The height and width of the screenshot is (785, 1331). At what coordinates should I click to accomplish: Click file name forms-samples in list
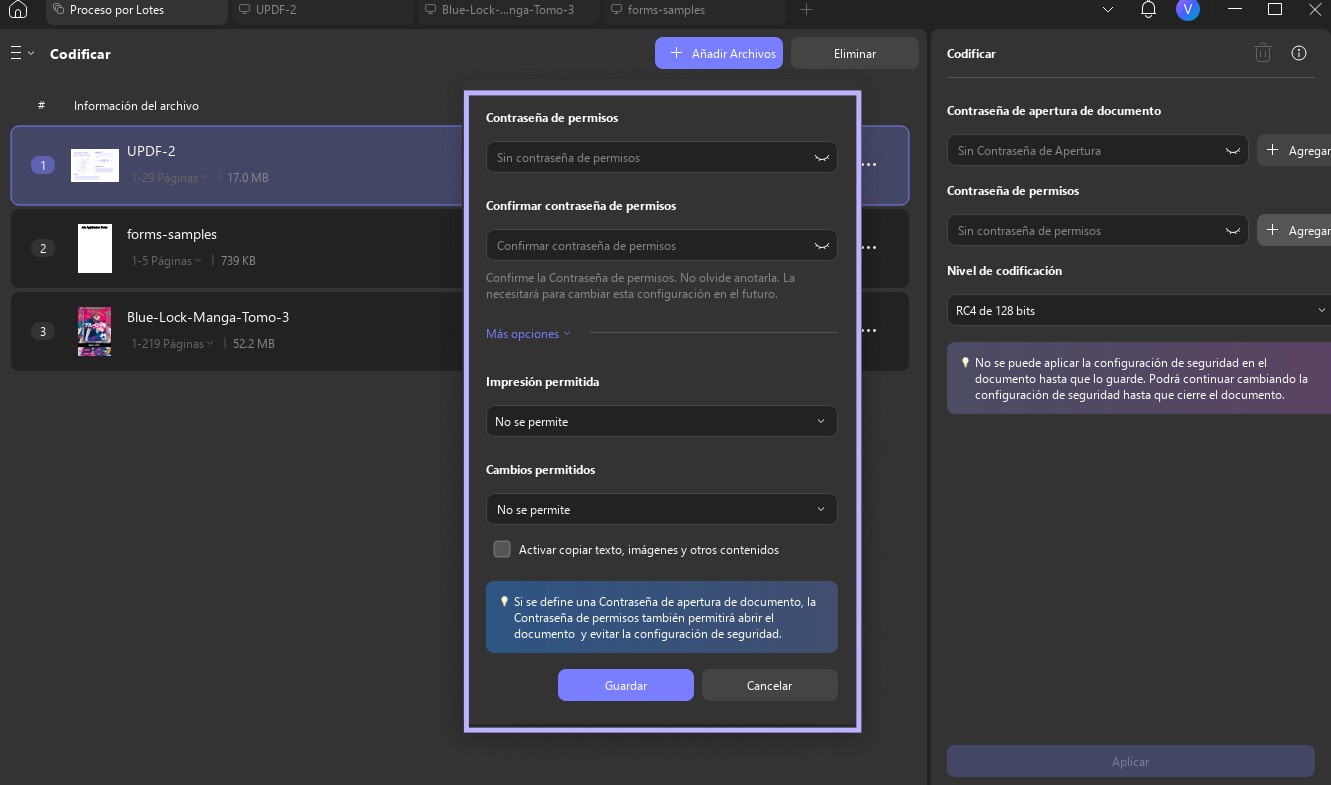point(172,234)
